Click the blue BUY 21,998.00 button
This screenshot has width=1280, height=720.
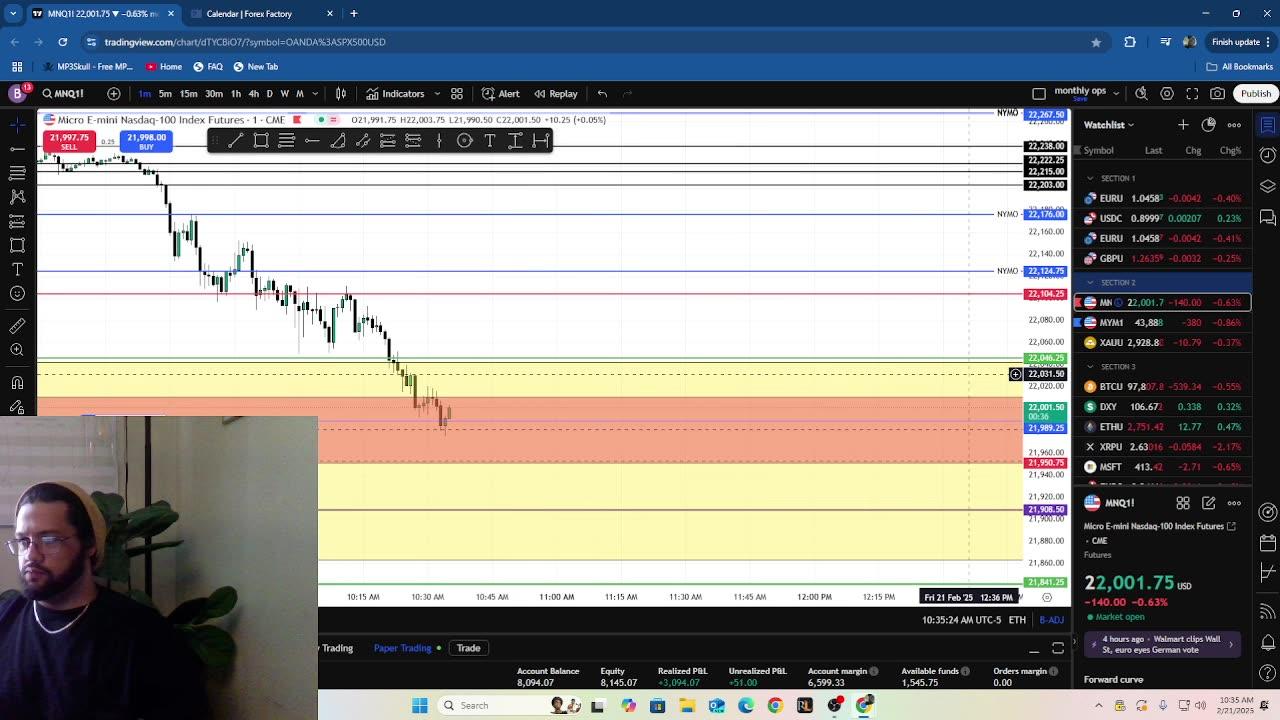click(146, 142)
